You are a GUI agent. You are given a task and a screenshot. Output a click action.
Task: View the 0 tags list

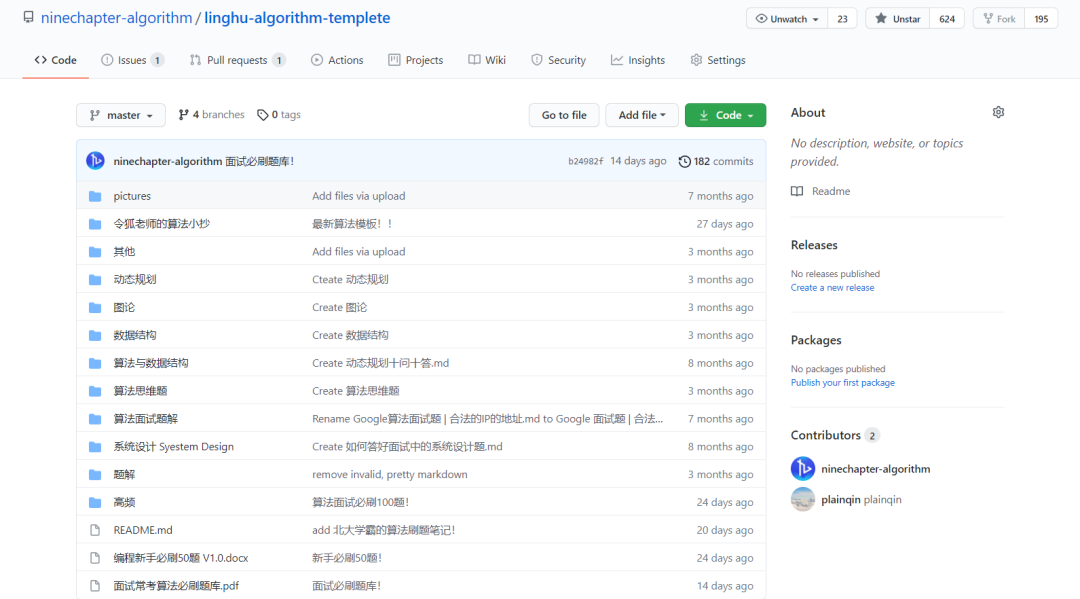point(279,115)
